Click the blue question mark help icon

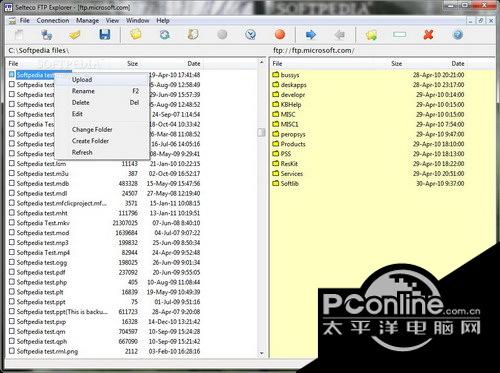tap(458, 34)
